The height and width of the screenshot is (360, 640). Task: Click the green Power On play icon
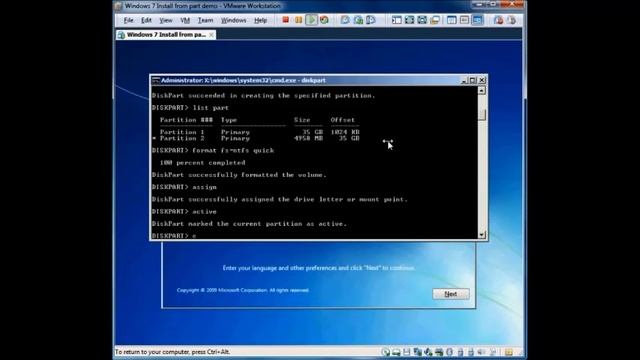tap(311, 20)
